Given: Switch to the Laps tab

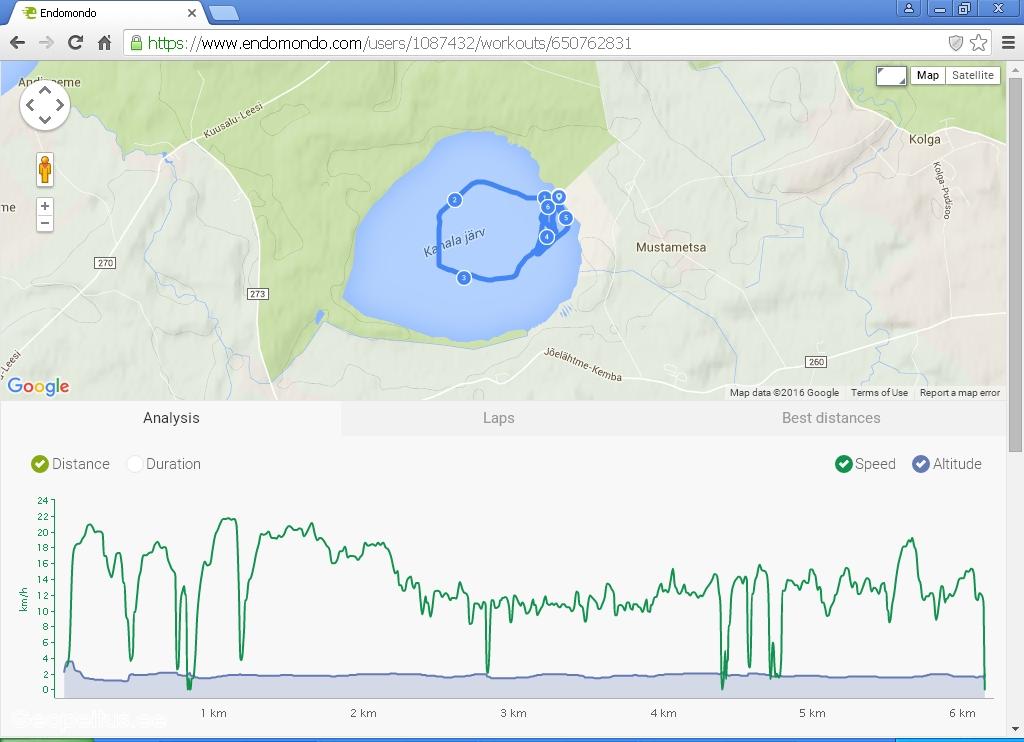Looking at the screenshot, I should coord(499,418).
